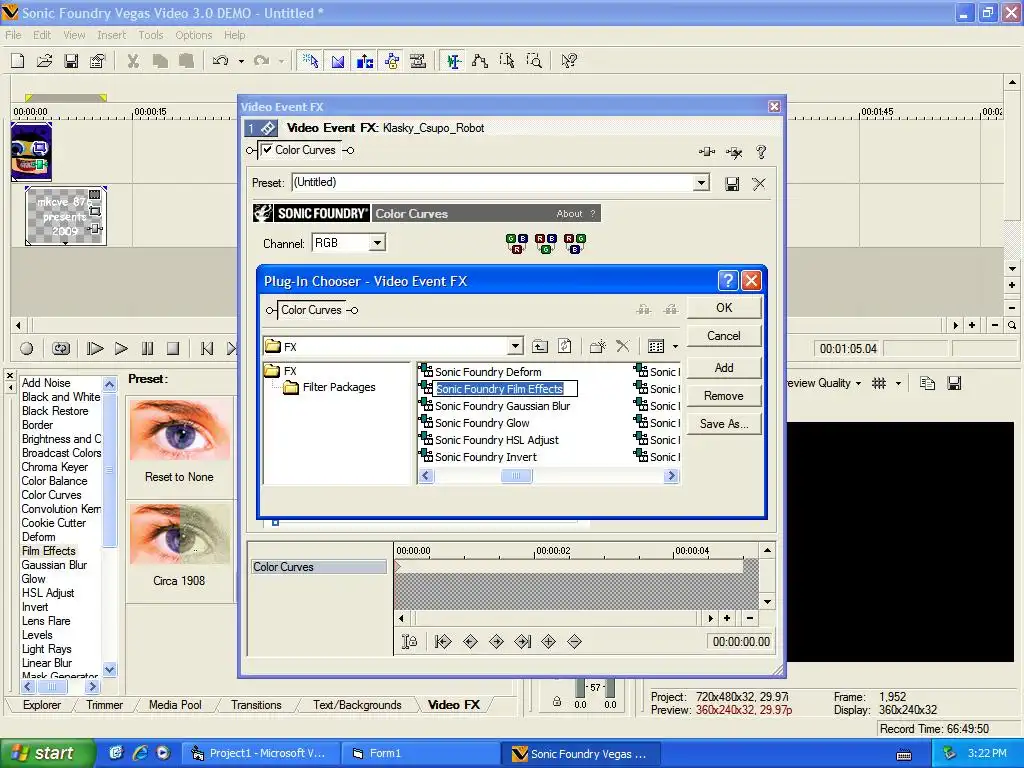Click the About link in Color Curves header
Image resolution: width=1024 pixels, height=768 pixels.
tap(569, 214)
